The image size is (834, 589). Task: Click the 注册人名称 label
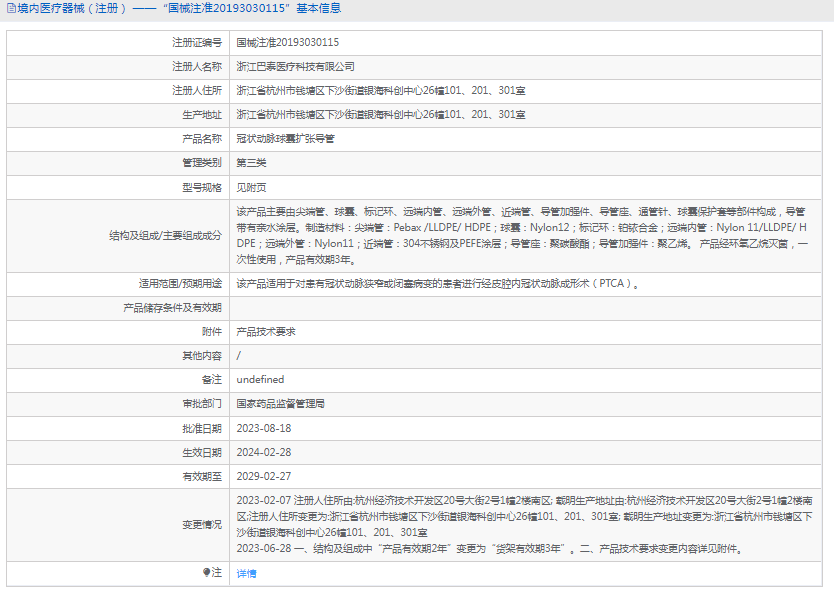(x=197, y=67)
